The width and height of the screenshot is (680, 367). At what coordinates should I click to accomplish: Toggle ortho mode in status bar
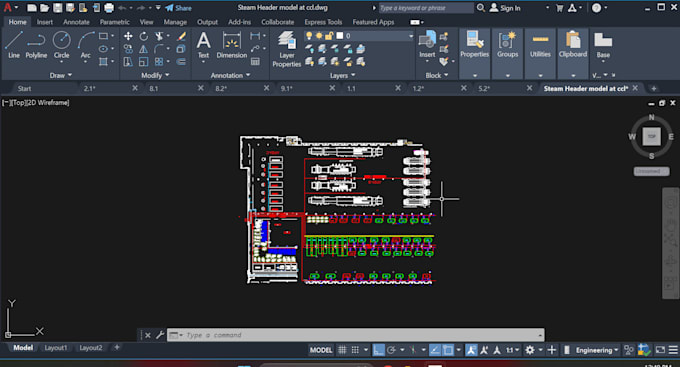[379, 350]
